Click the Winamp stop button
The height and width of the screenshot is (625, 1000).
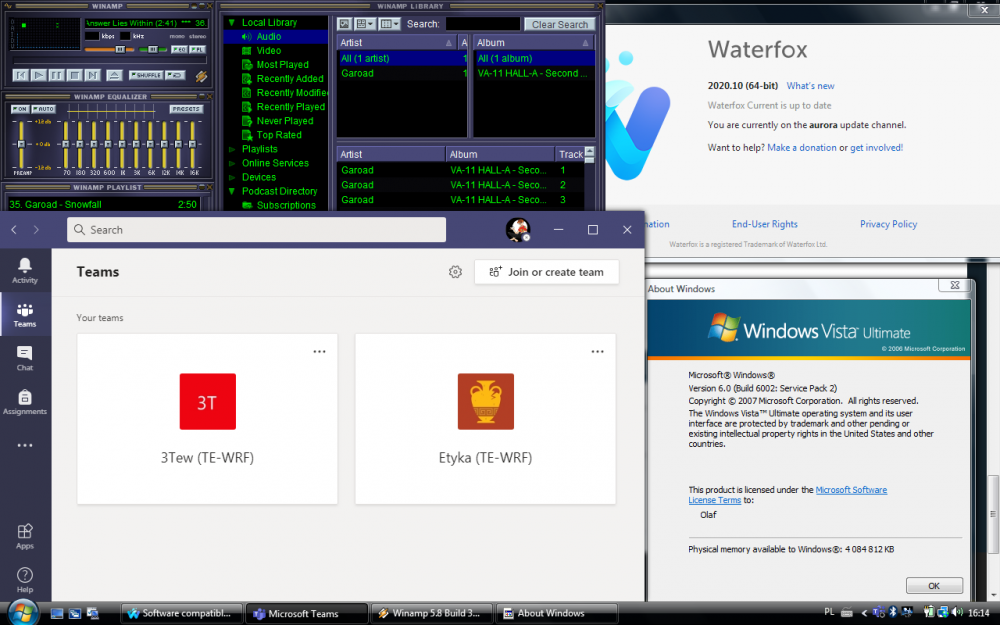[x=75, y=75]
